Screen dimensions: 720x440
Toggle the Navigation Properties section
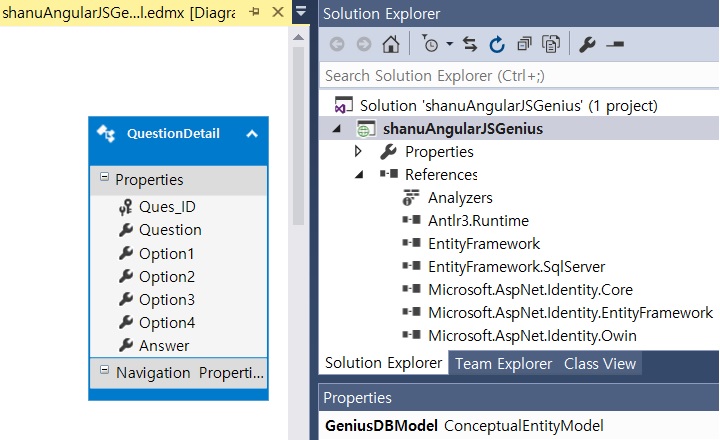(104, 372)
